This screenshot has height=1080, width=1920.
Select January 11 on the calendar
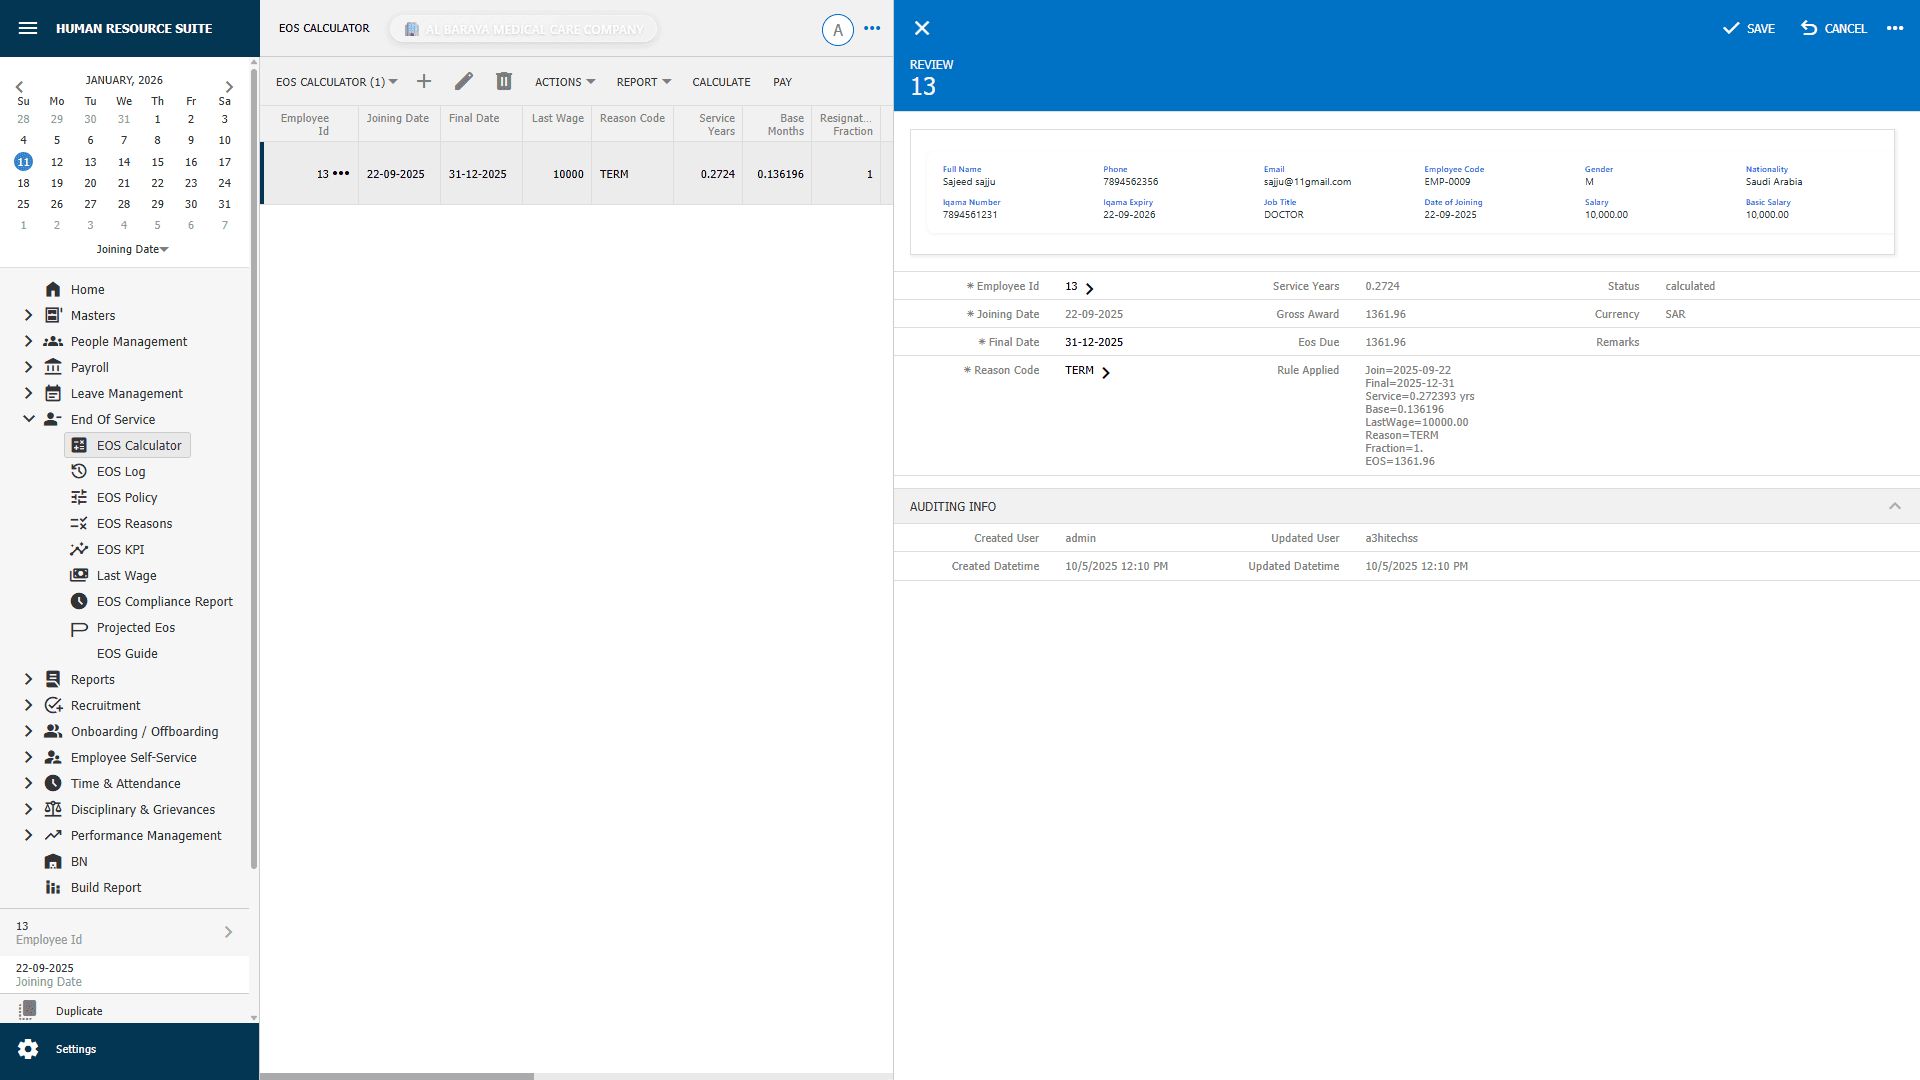23,161
